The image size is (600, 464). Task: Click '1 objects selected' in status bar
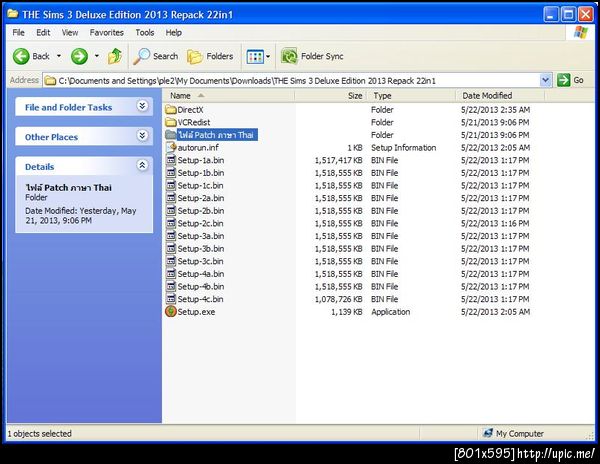pyautogui.click(x=40, y=433)
